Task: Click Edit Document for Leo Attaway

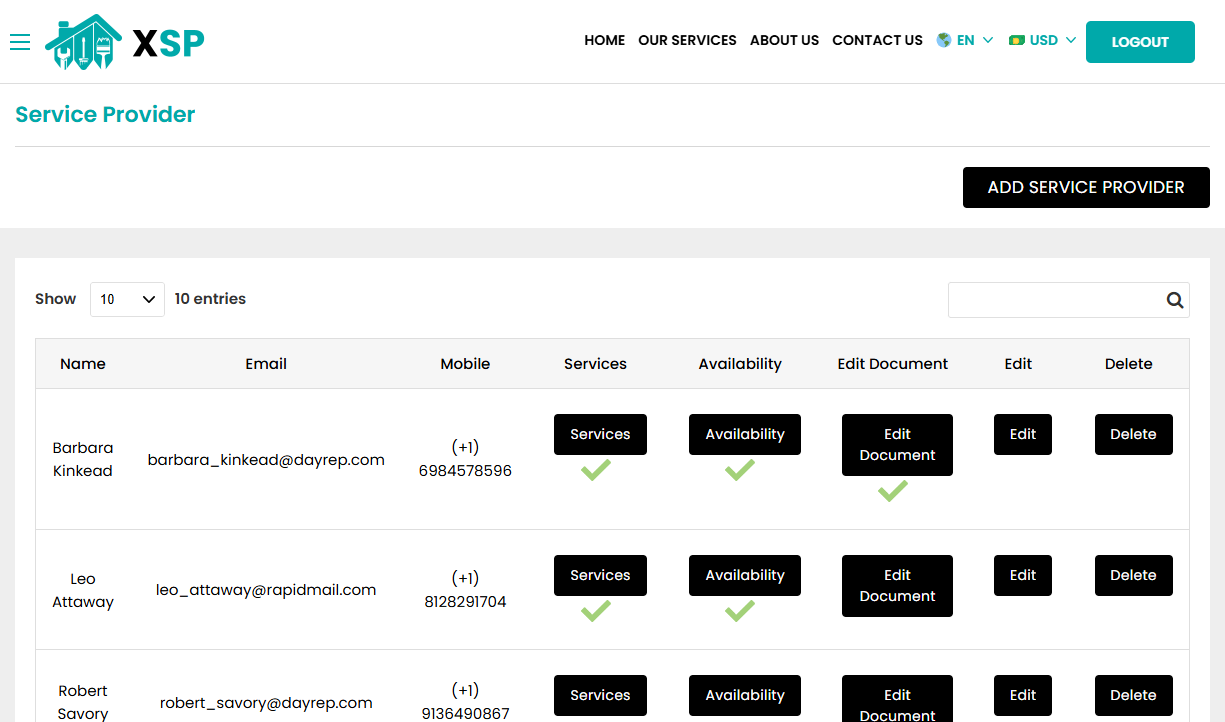Action: pos(897,586)
